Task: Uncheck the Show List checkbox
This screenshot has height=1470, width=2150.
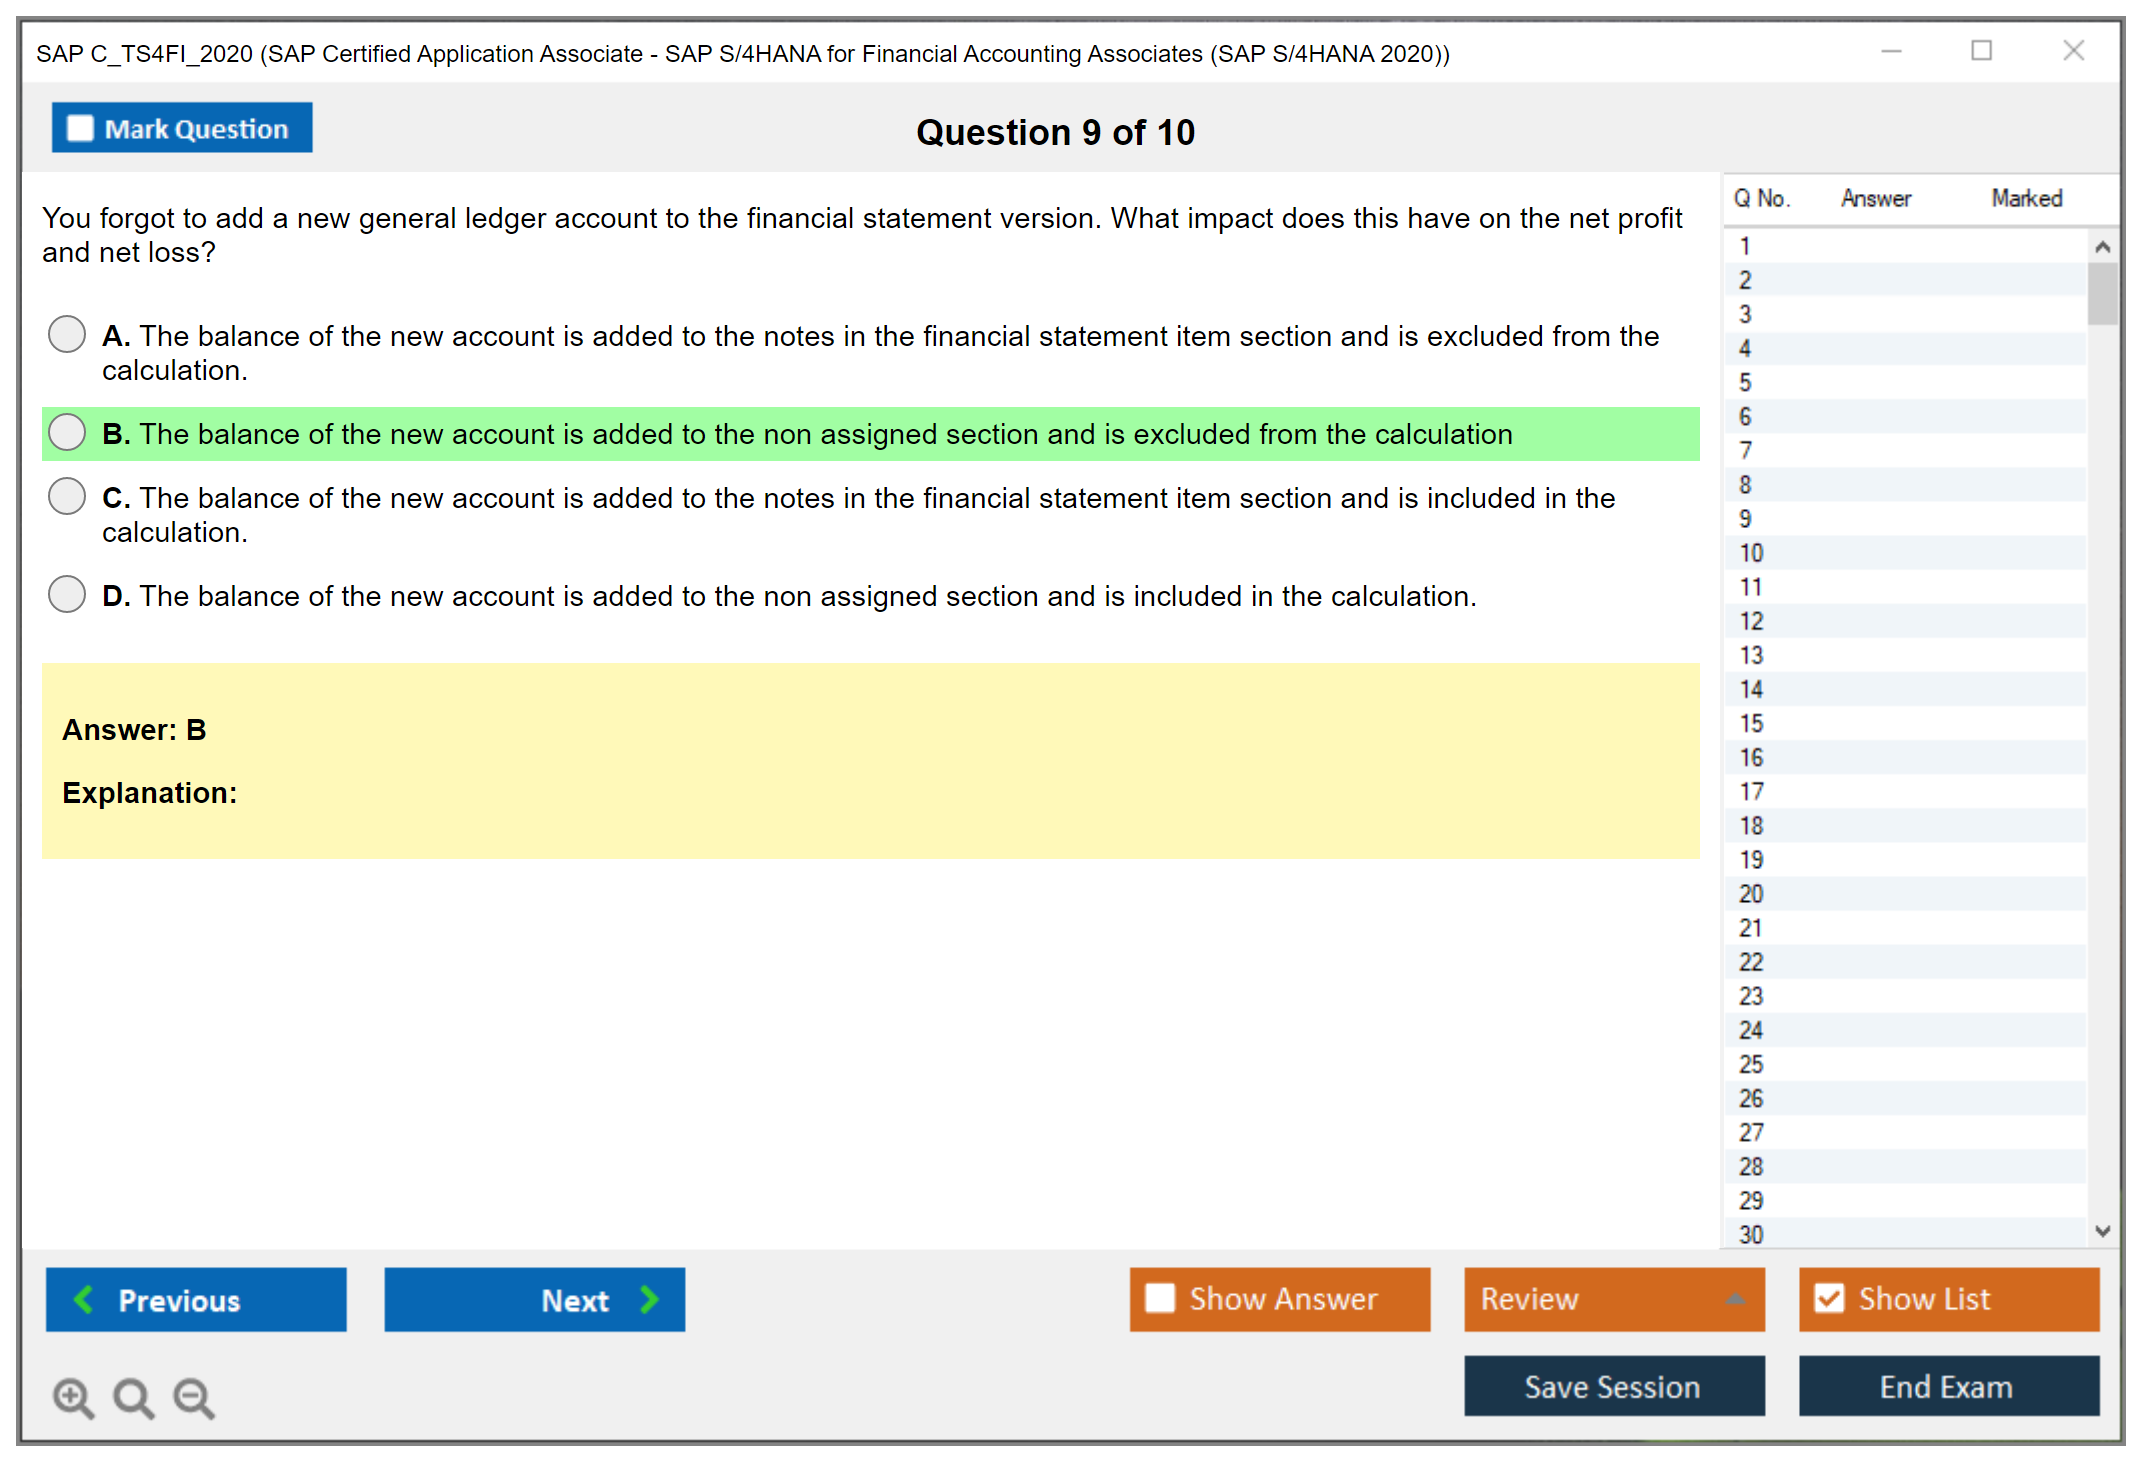Action: pos(1829,1298)
